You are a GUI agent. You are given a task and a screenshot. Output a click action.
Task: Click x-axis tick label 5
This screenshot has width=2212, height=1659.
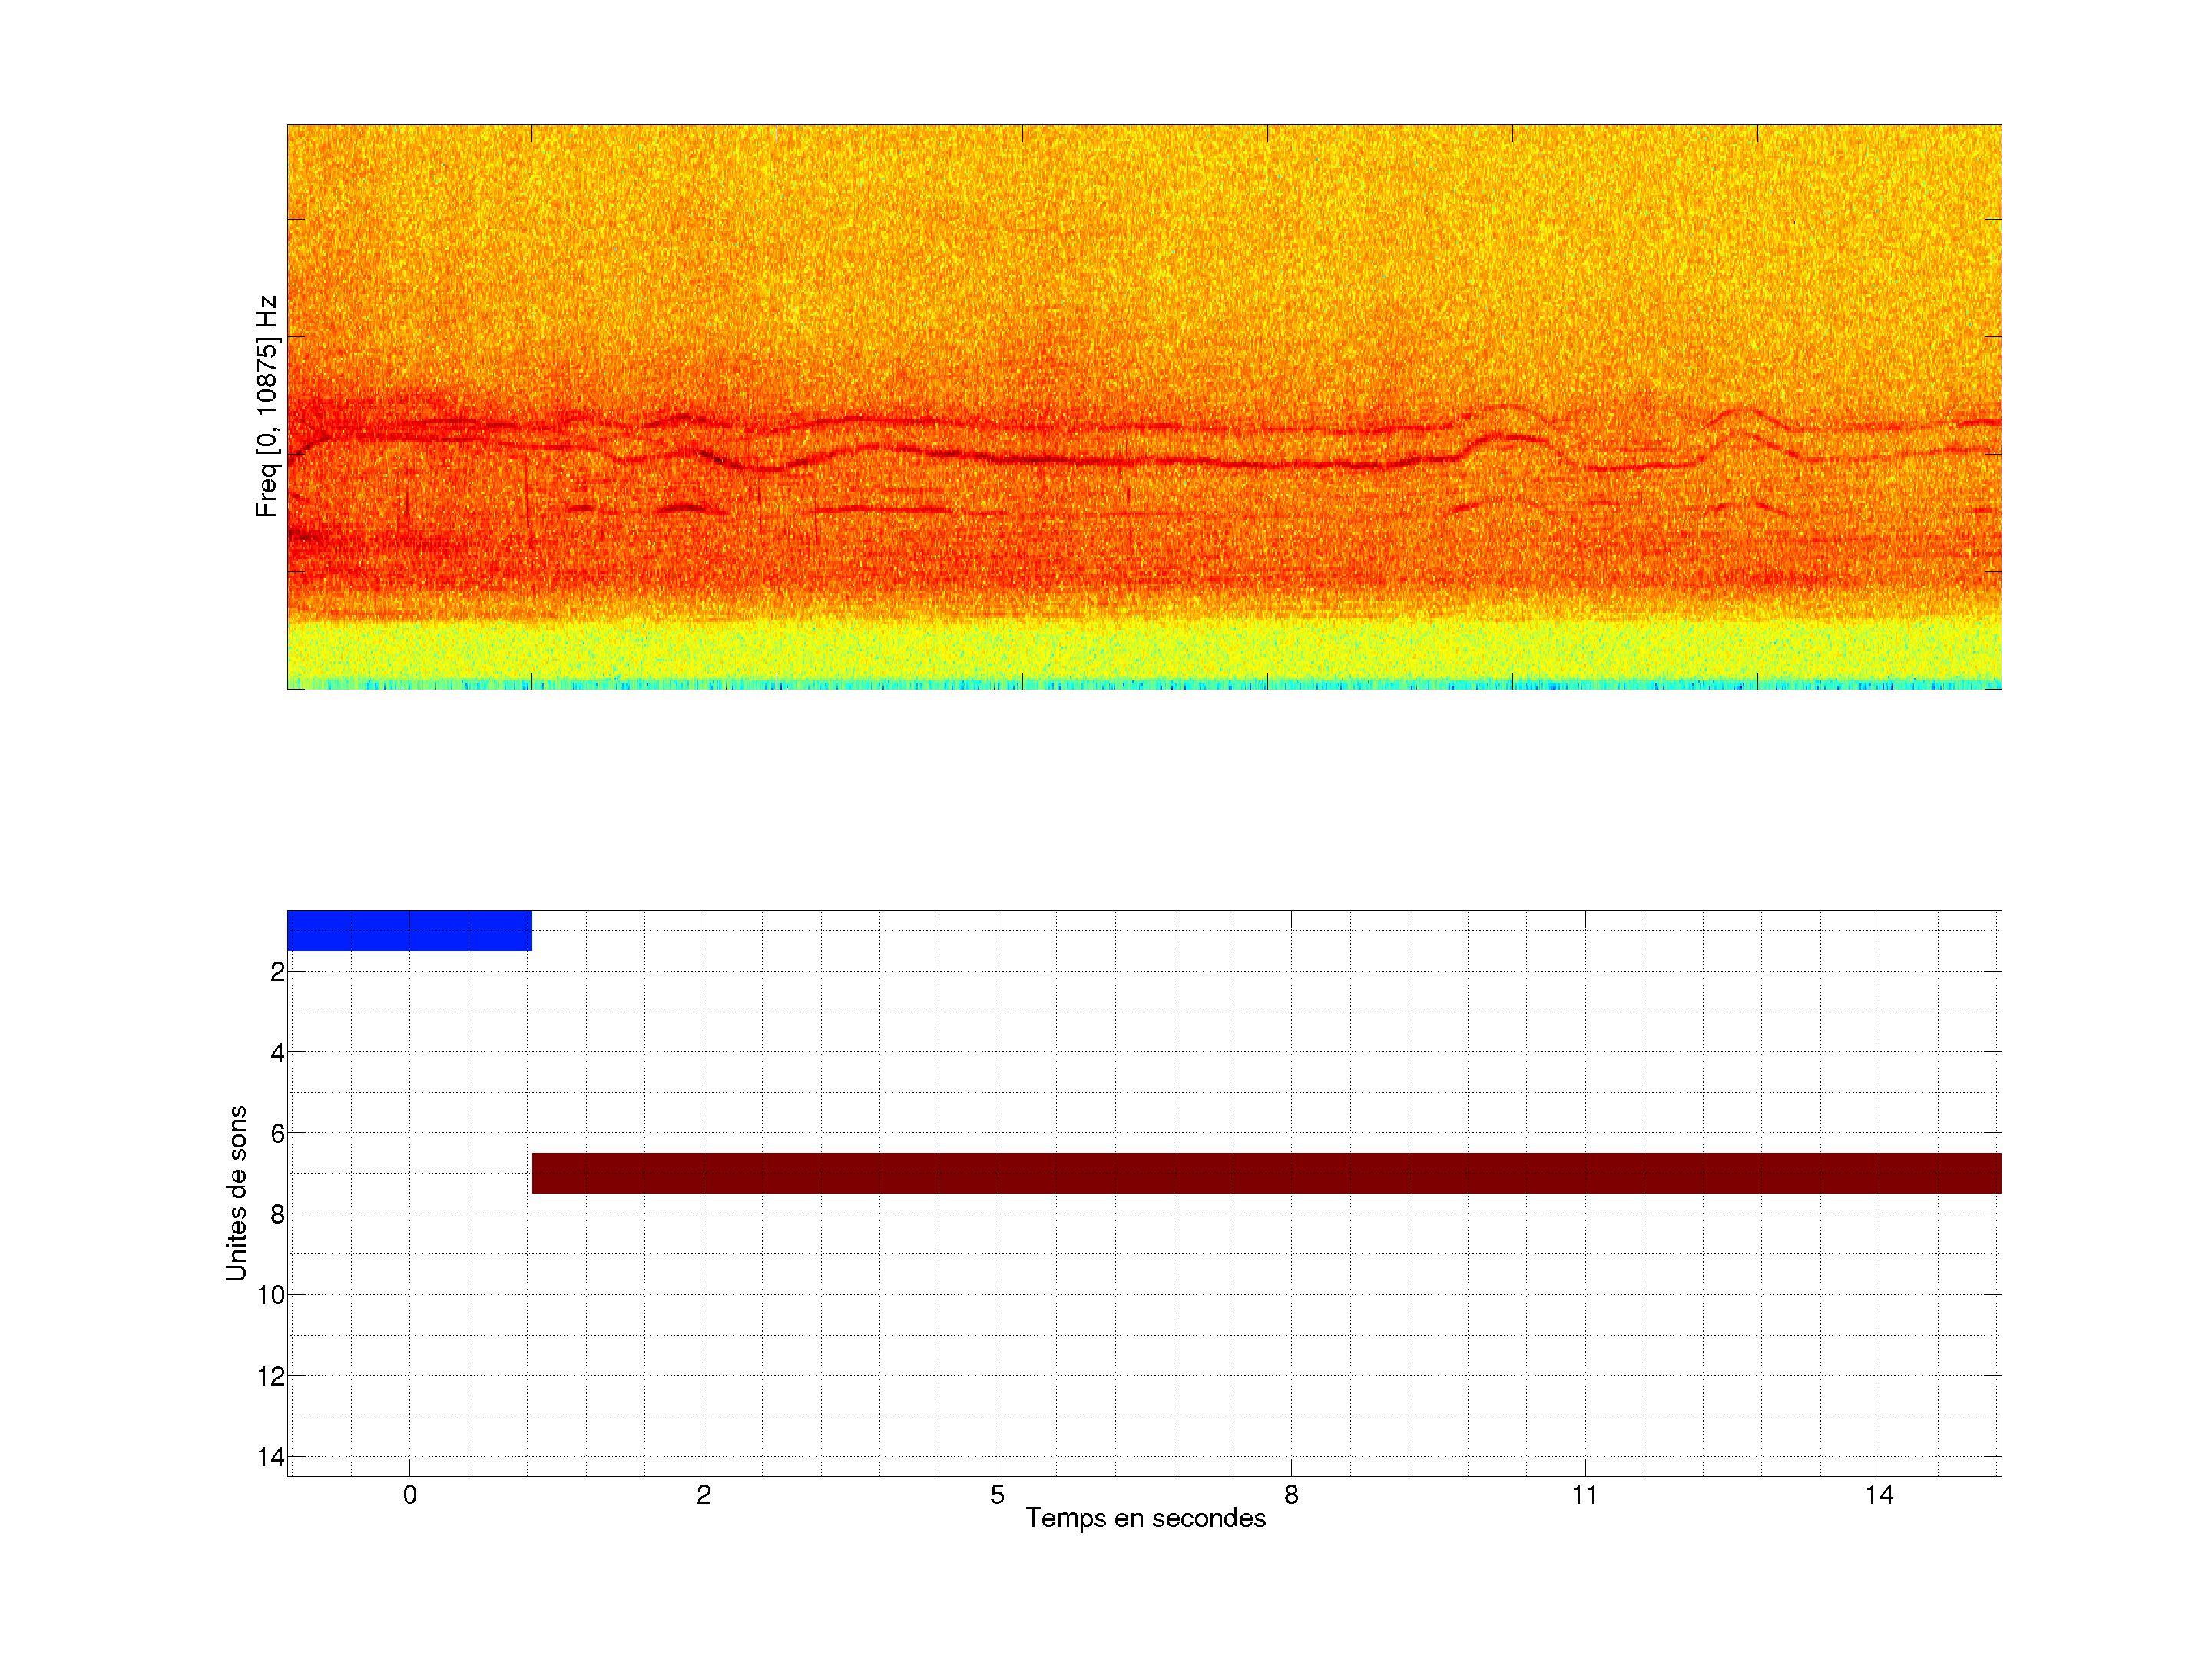coord(997,1495)
